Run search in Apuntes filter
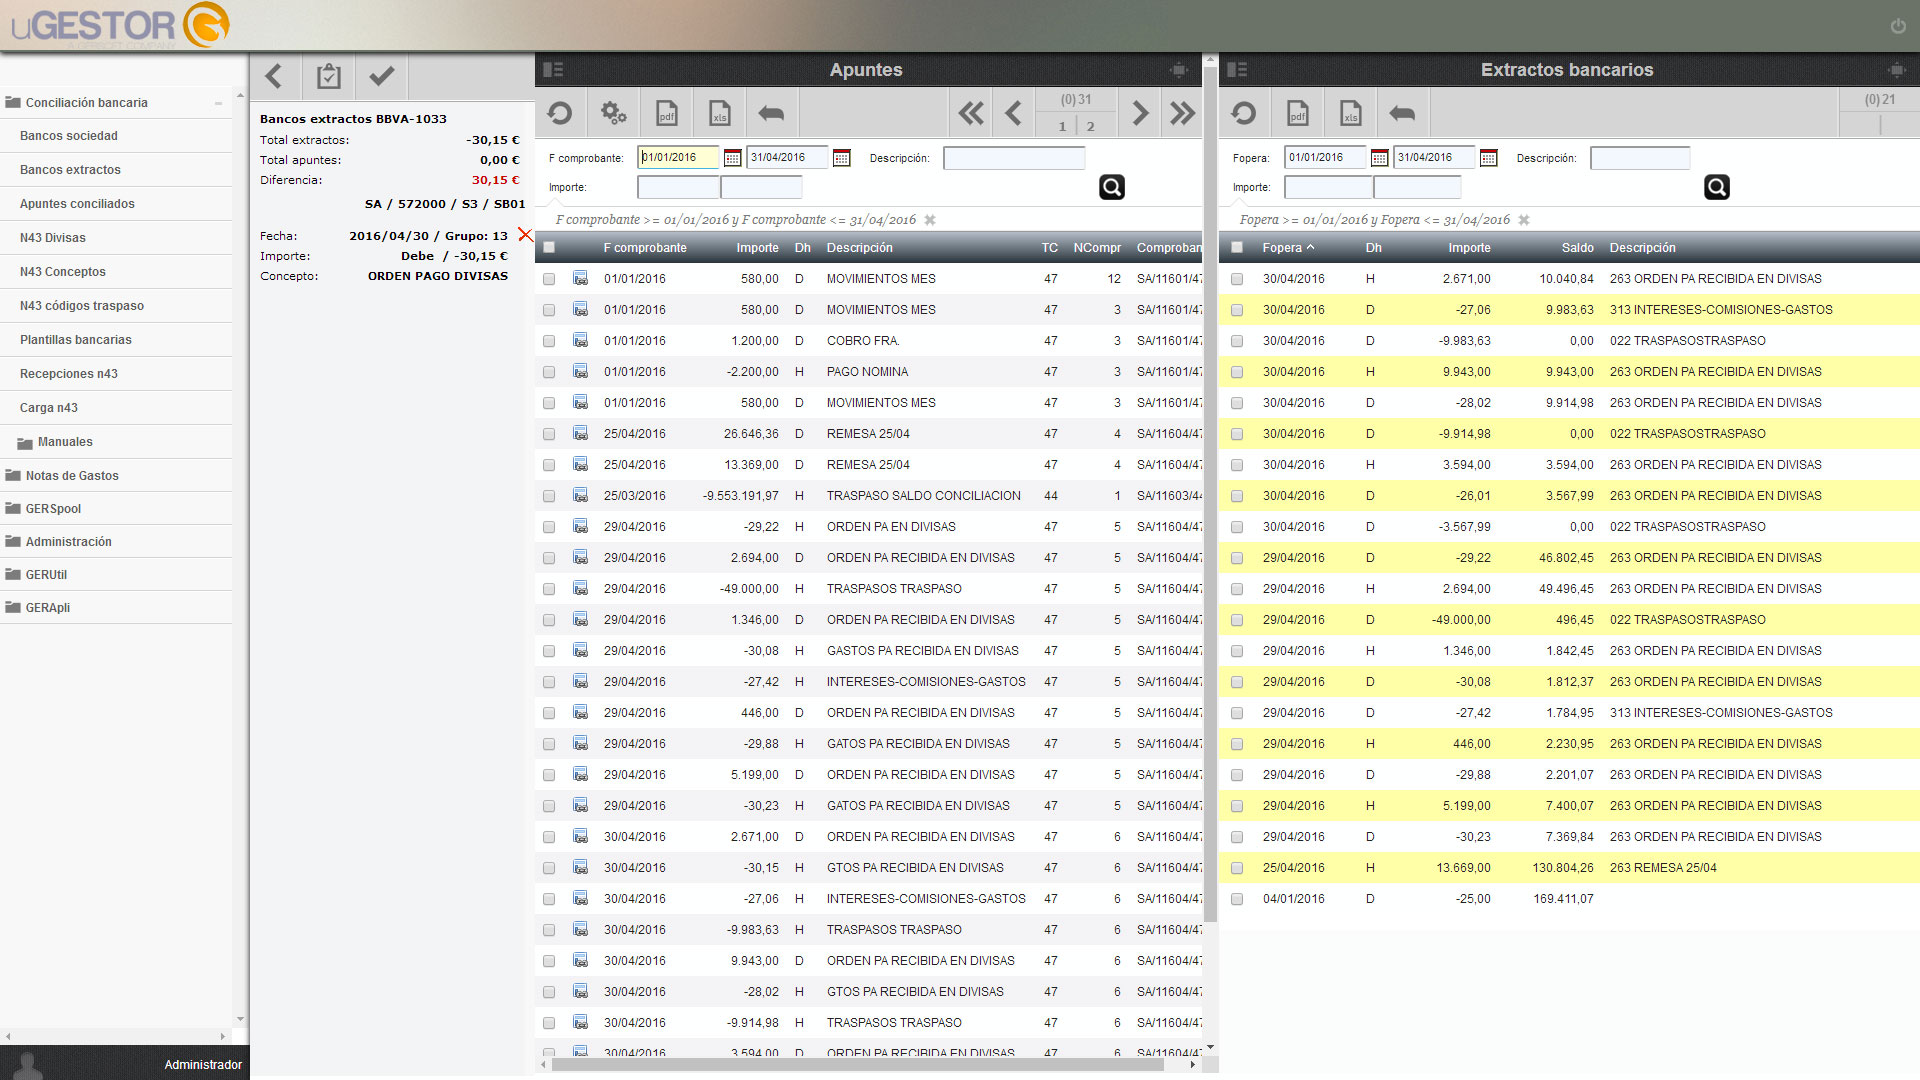This screenshot has height=1080, width=1920. click(x=1112, y=187)
